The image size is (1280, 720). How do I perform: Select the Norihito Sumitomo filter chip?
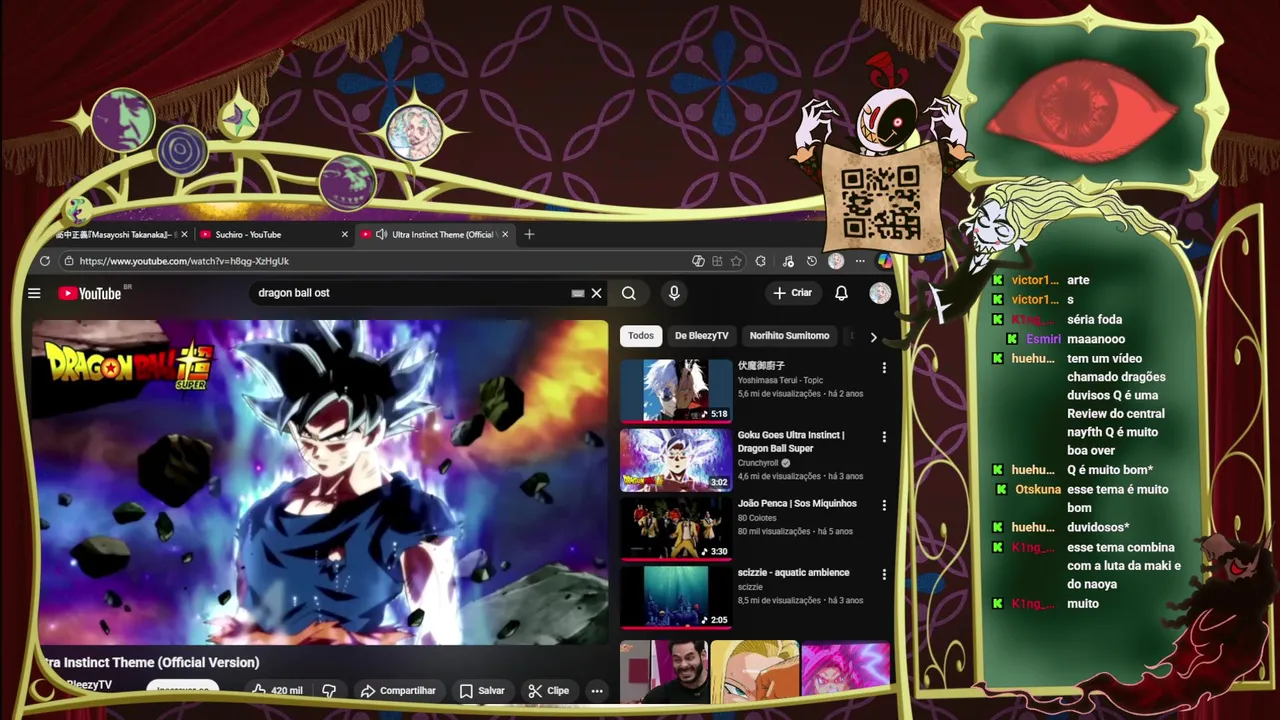[789, 336]
